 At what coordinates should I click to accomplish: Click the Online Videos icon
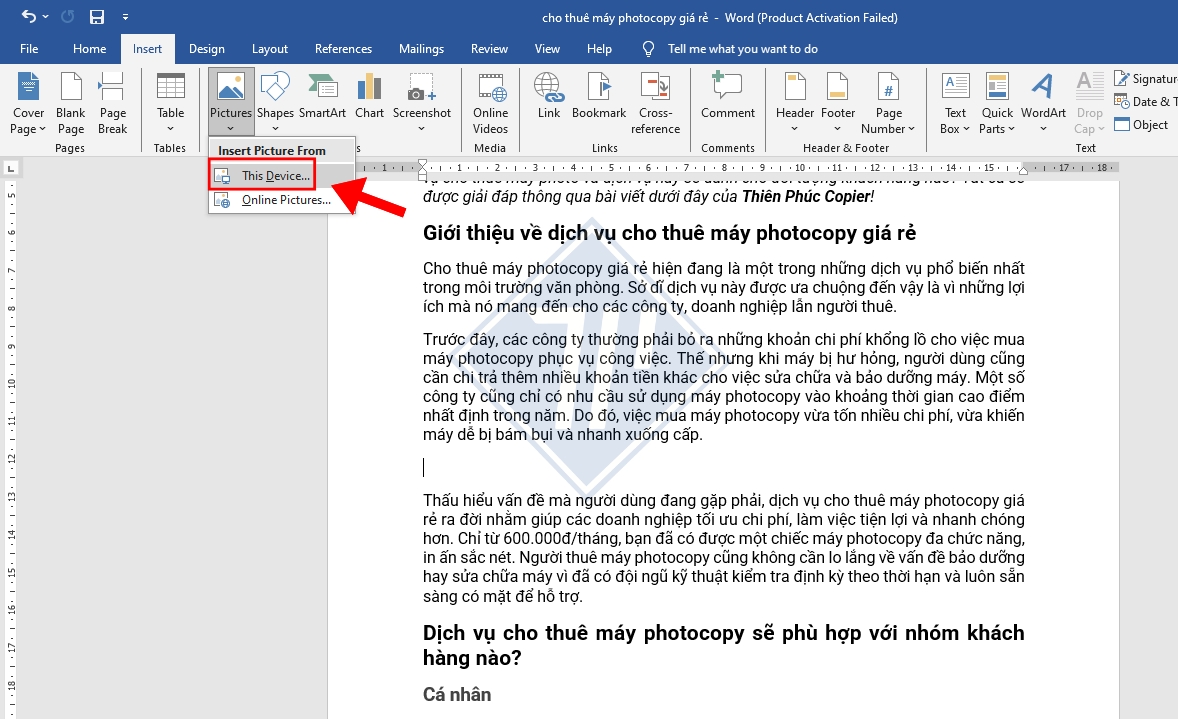pyautogui.click(x=490, y=103)
